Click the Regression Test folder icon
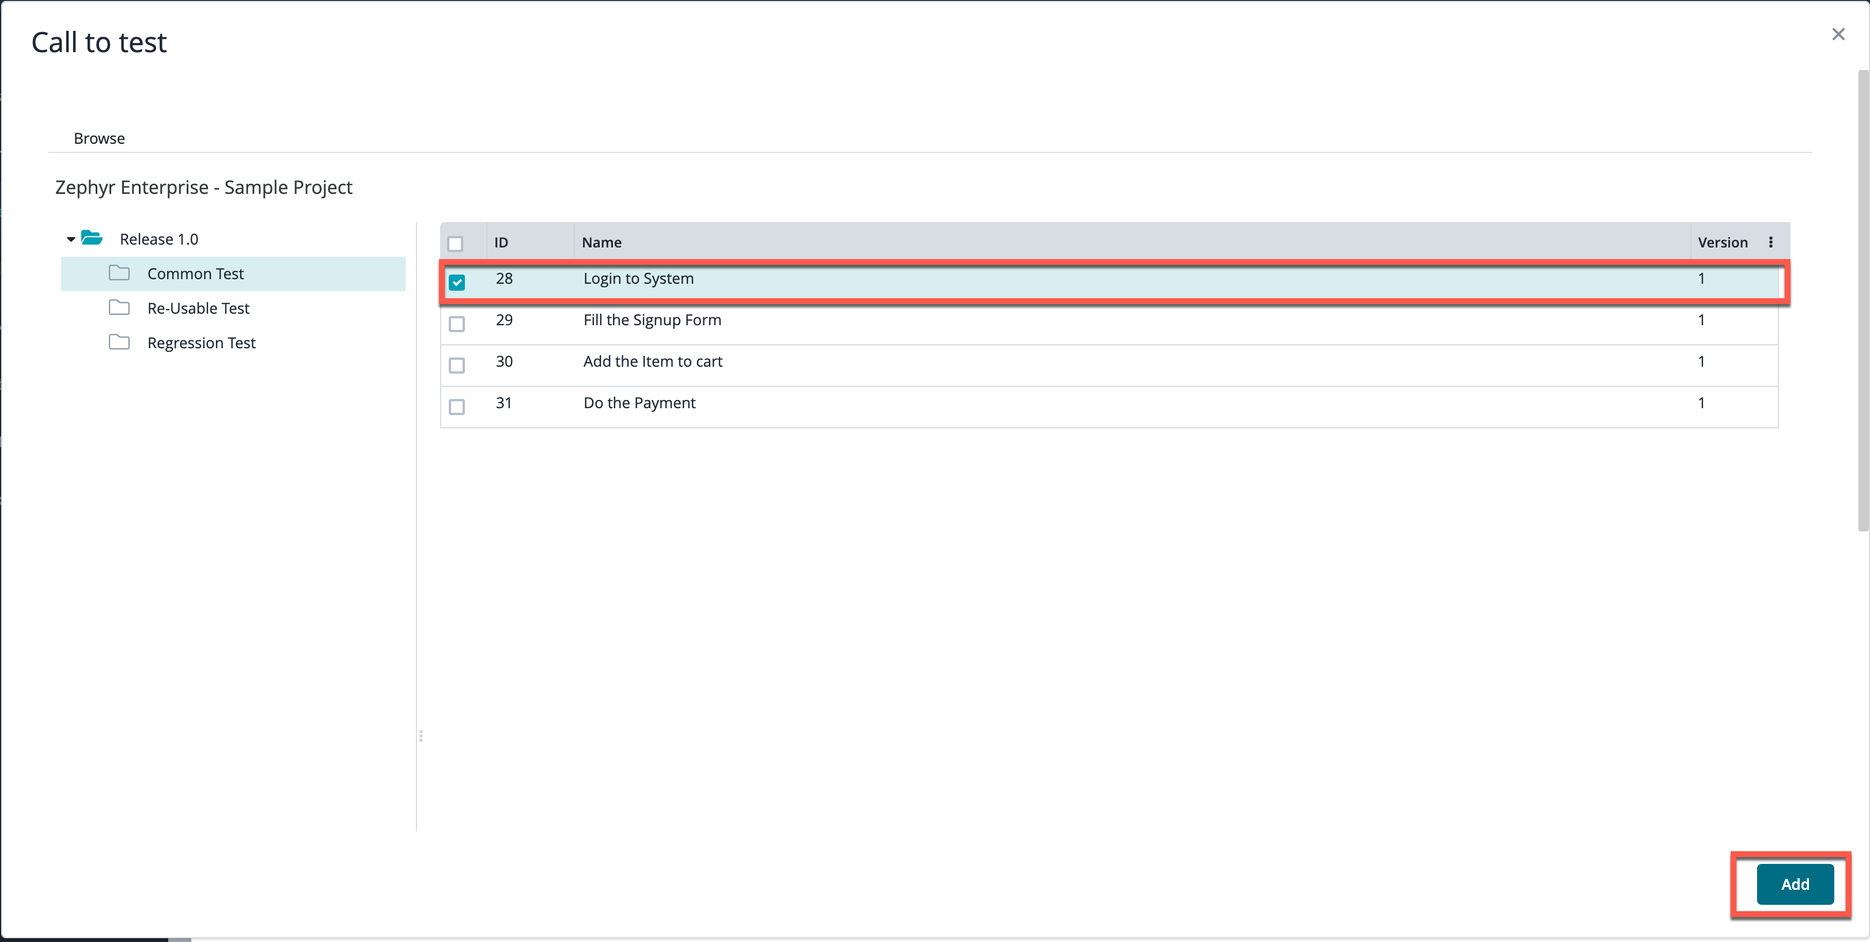Screen dimensions: 1870x942 pyautogui.click(x=119, y=342)
